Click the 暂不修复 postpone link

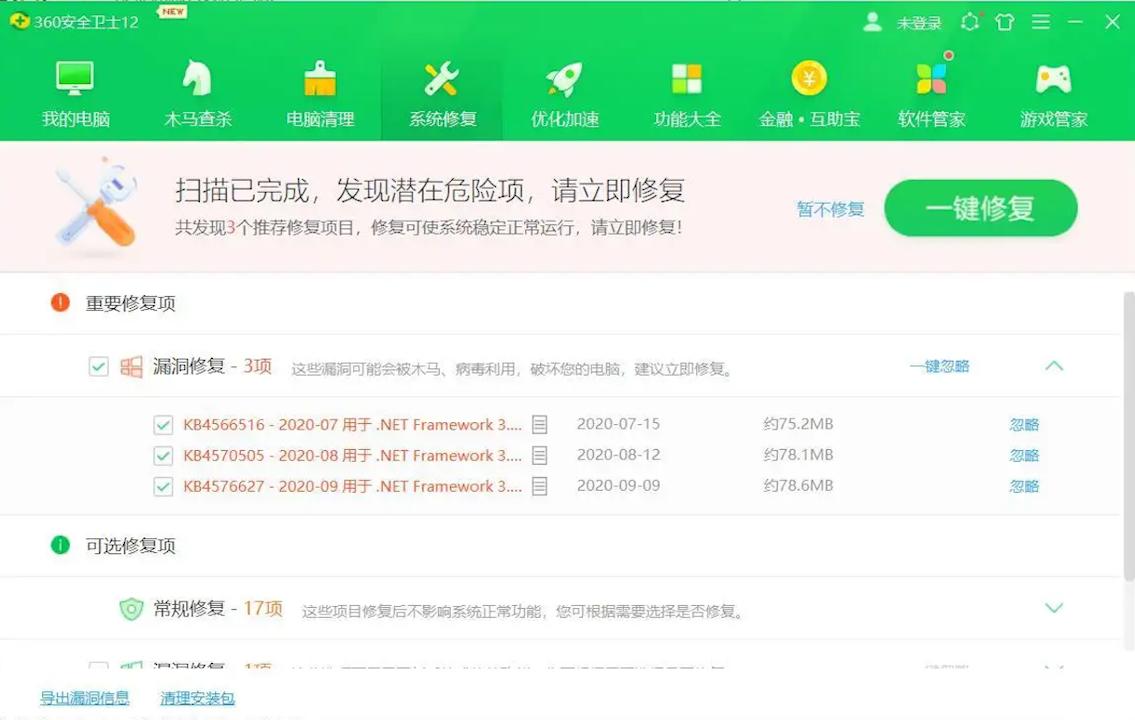click(x=830, y=209)
